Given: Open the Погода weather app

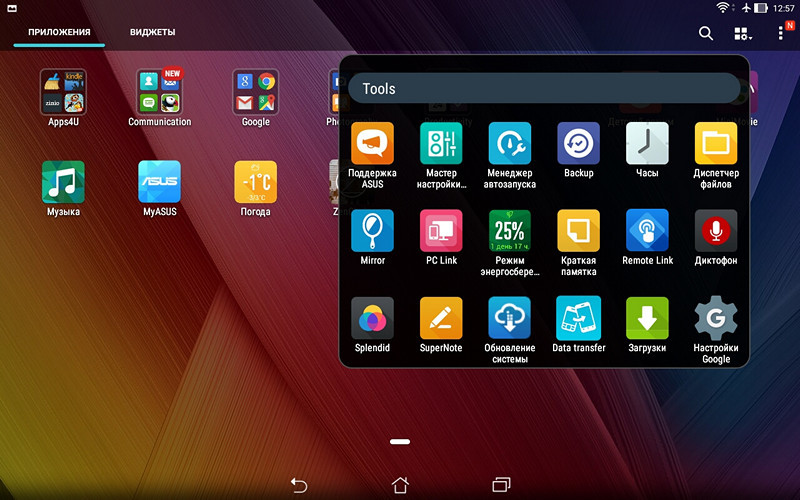Looking at the screenshot, I should click(256, 182).
